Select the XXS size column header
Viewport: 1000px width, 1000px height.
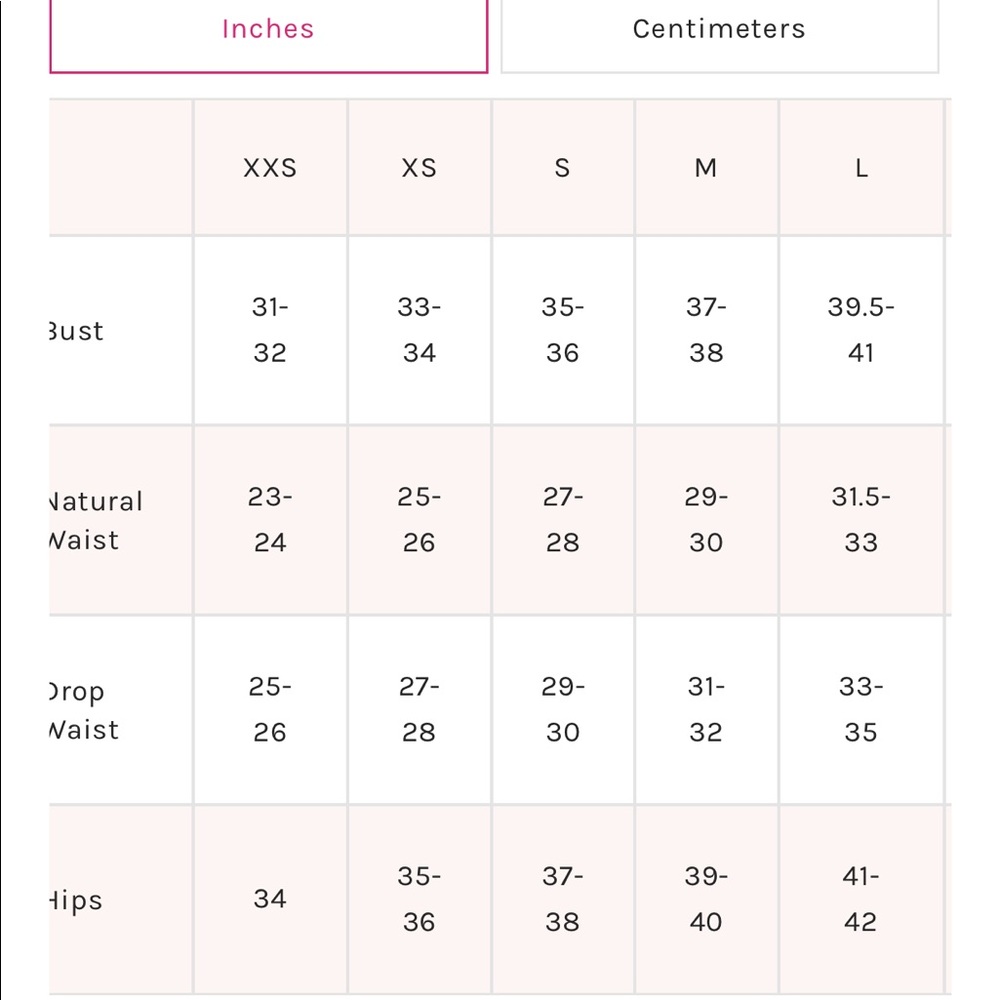tap(270, 168)
